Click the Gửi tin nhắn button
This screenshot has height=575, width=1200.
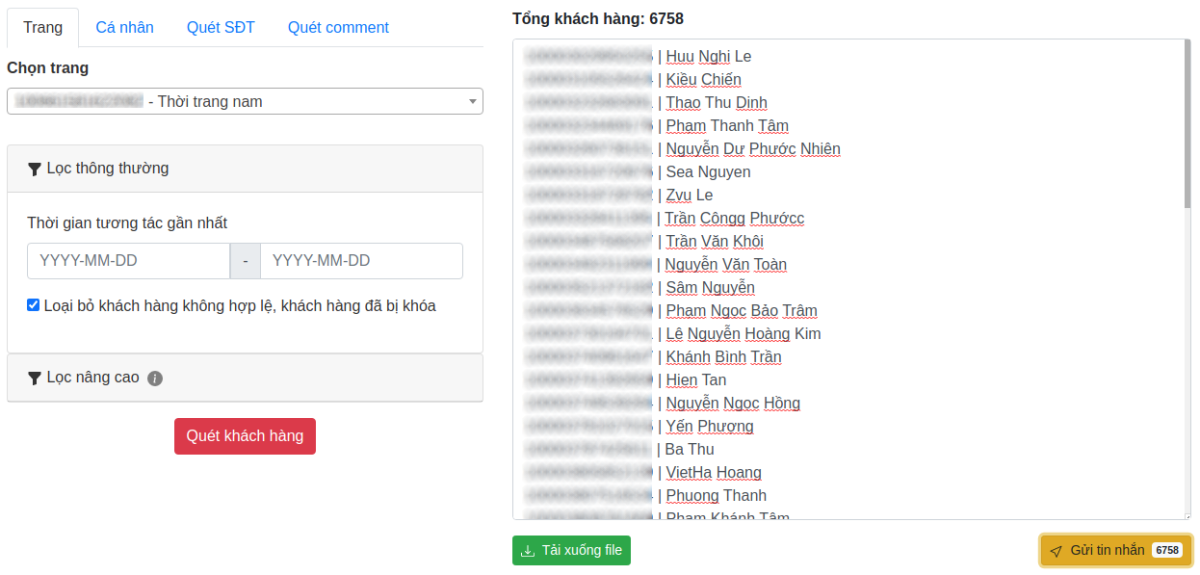click(1115, 550)
